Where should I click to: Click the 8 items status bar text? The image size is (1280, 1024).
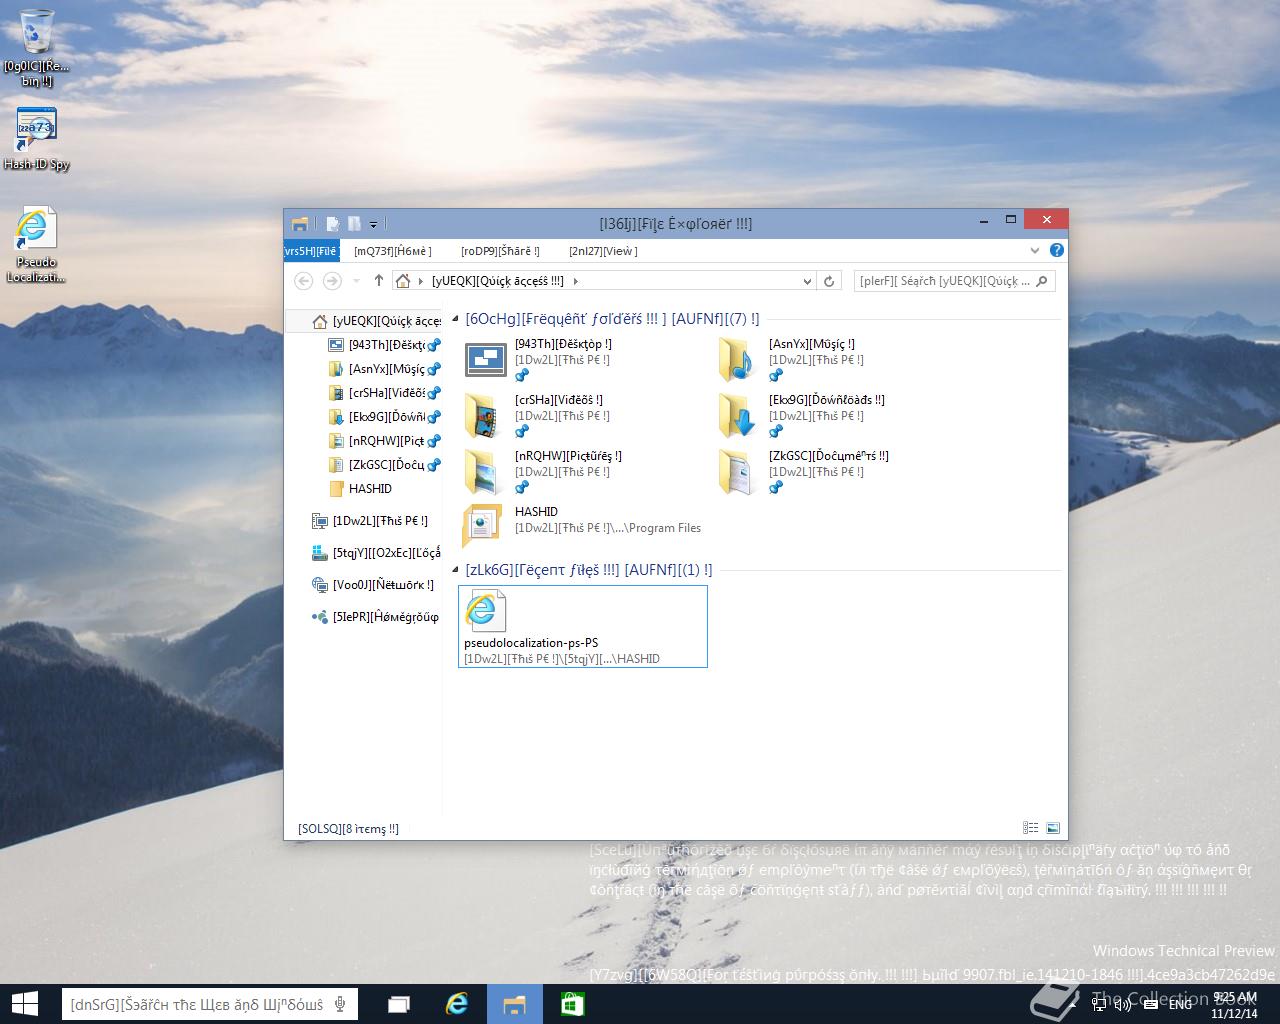tap(349, 829)
